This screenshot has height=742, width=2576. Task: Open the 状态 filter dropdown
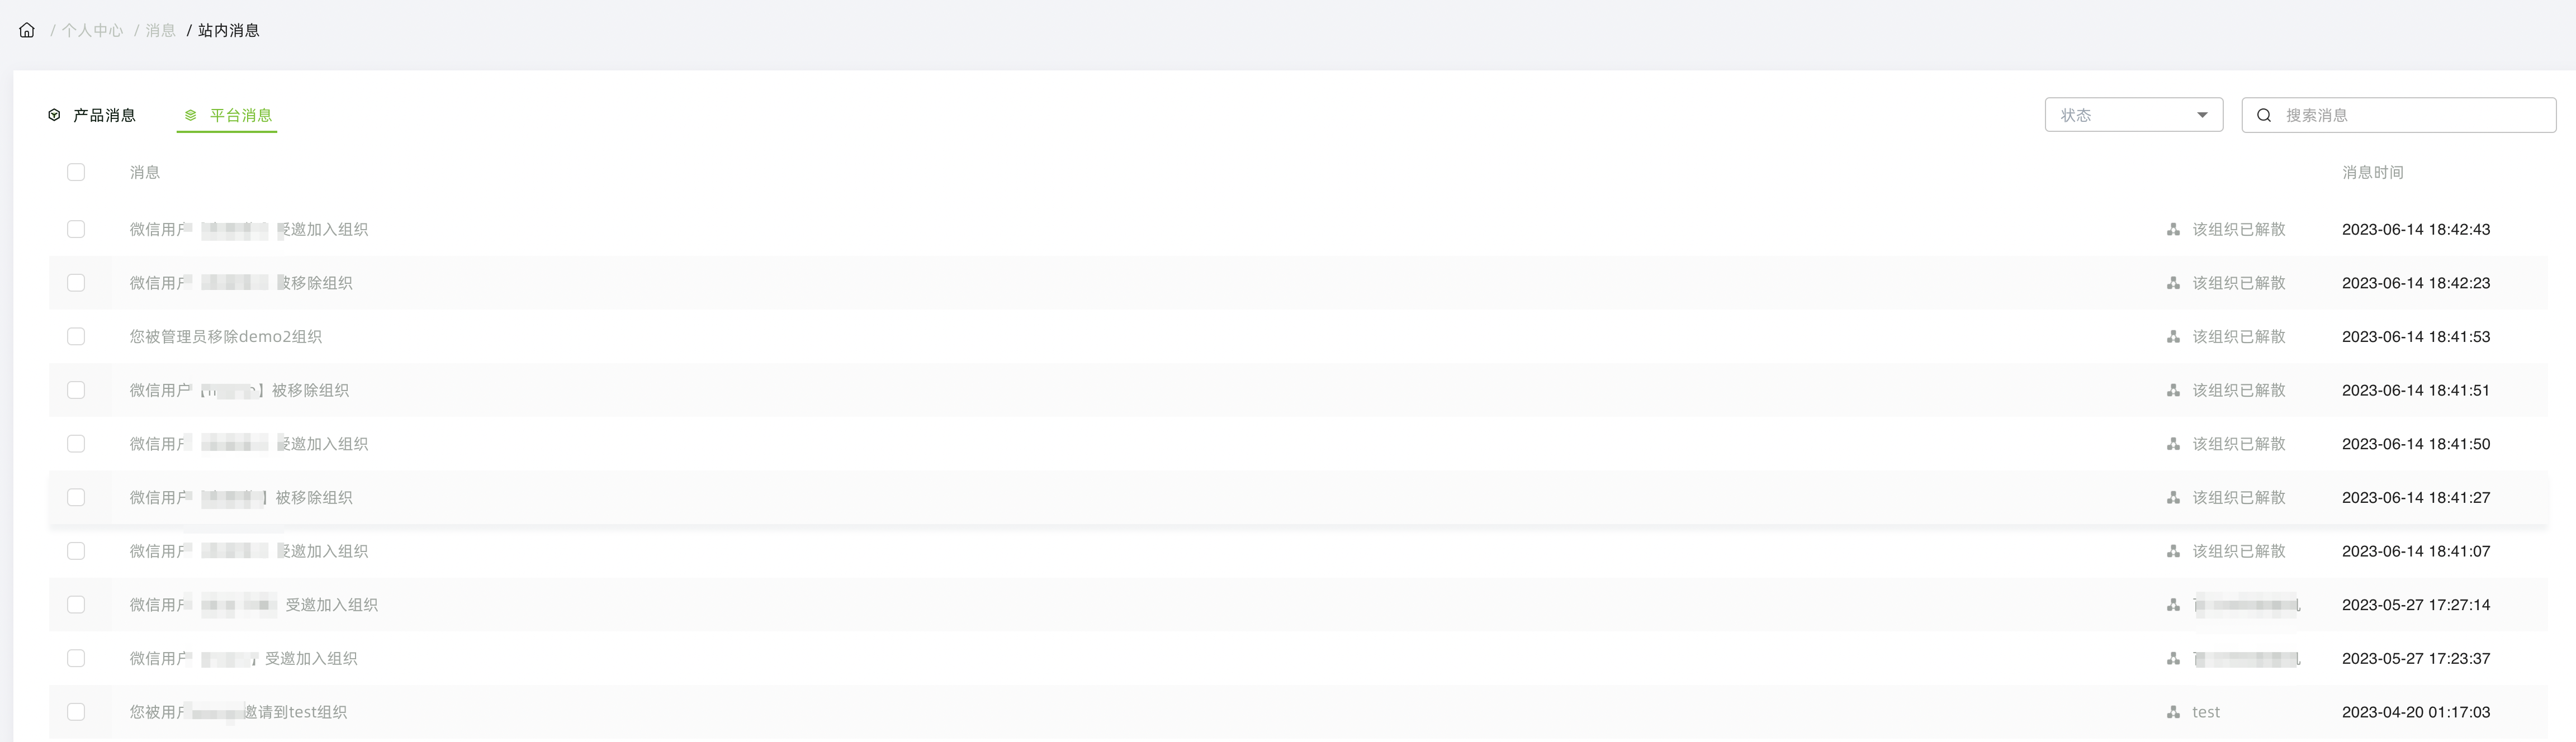pos(2133,115)
